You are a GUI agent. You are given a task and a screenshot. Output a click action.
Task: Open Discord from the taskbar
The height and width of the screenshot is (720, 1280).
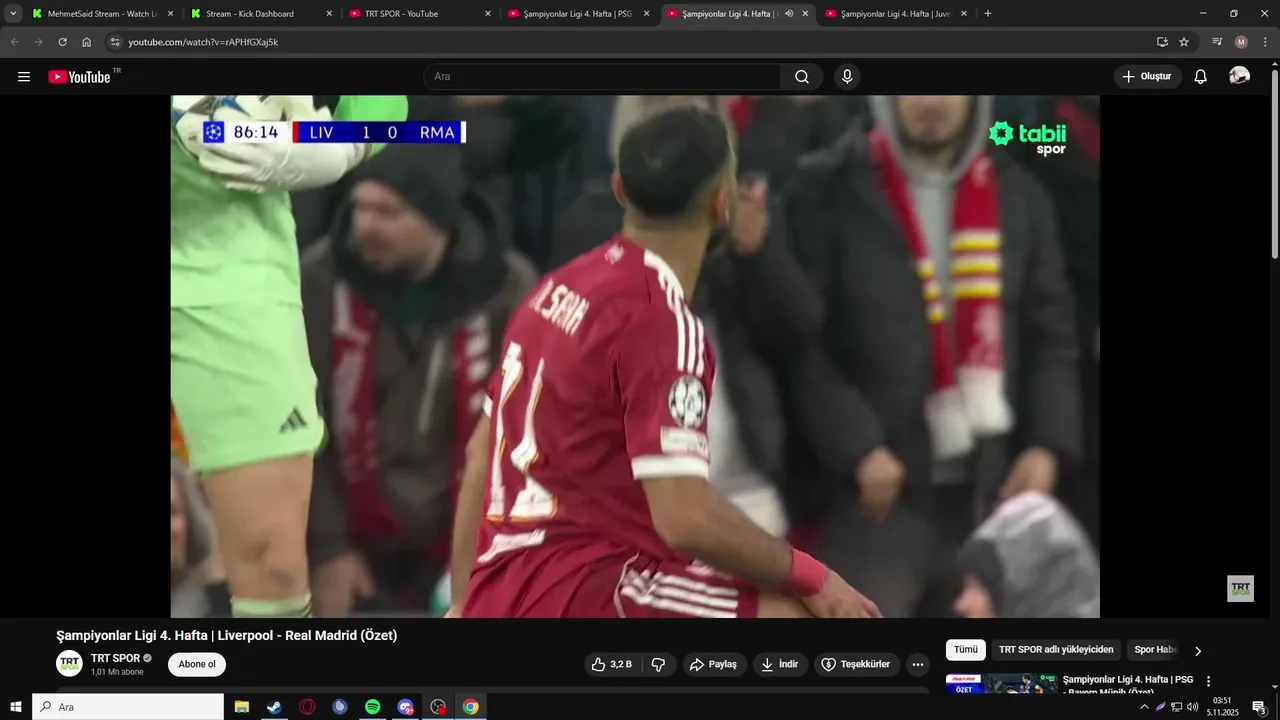(x=405, y=707)
